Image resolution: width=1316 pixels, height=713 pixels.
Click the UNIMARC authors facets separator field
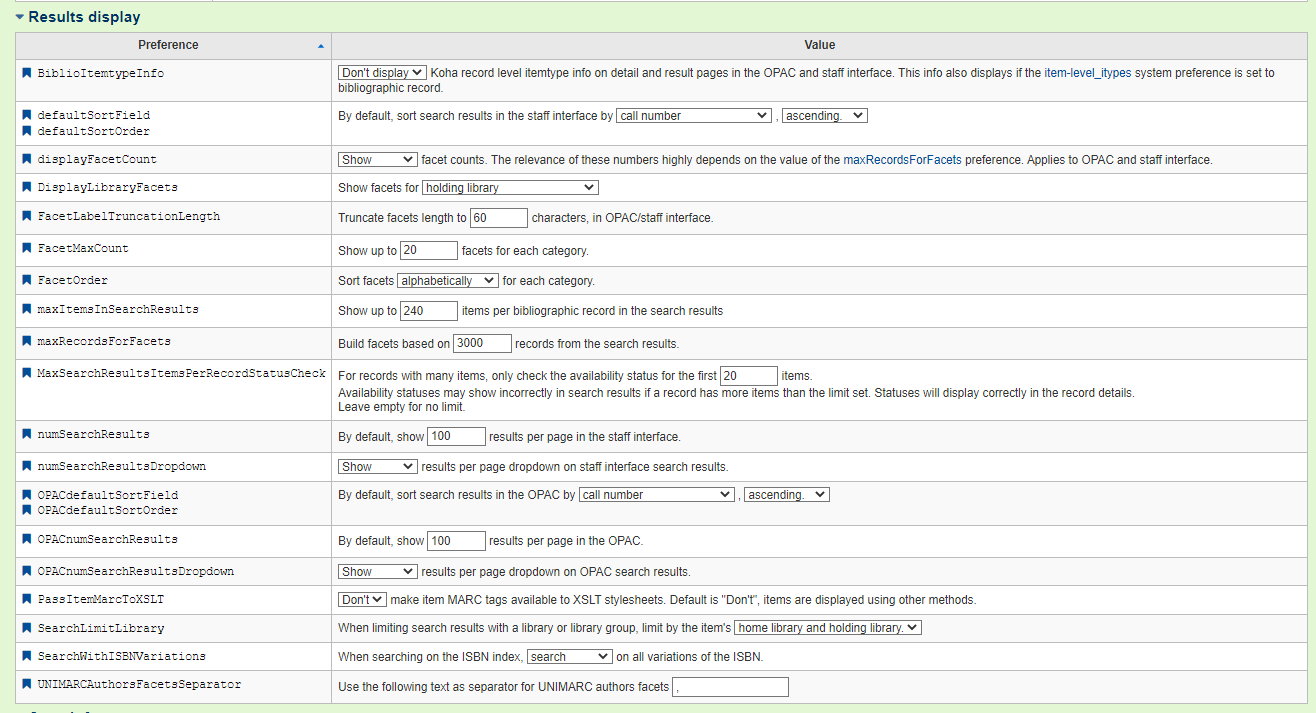click(730, 687)
